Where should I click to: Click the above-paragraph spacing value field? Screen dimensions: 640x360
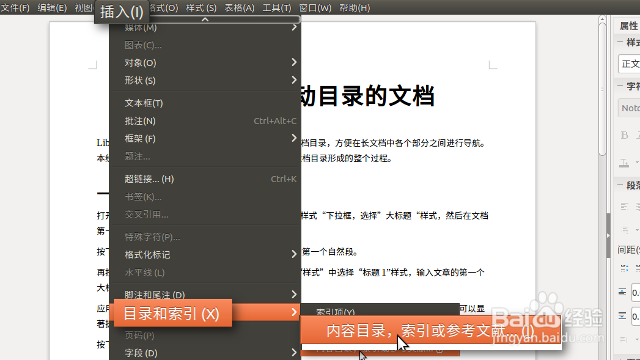coord(636,293)
